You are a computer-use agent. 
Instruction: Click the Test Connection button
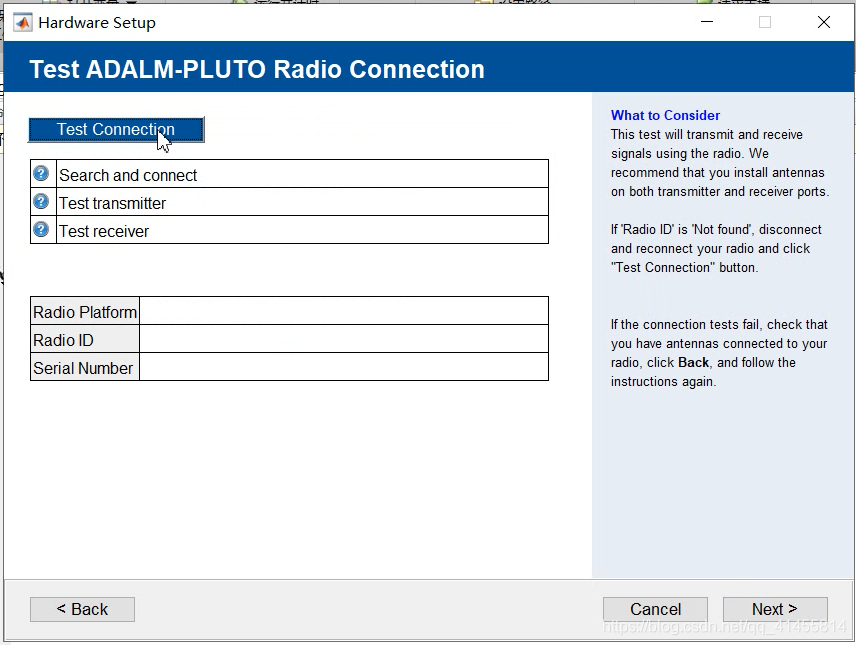[116, 129]
